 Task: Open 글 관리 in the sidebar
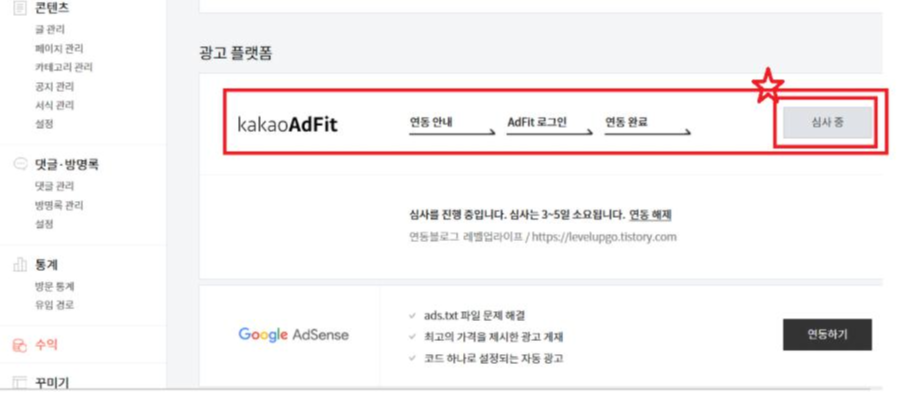(50, 29)
